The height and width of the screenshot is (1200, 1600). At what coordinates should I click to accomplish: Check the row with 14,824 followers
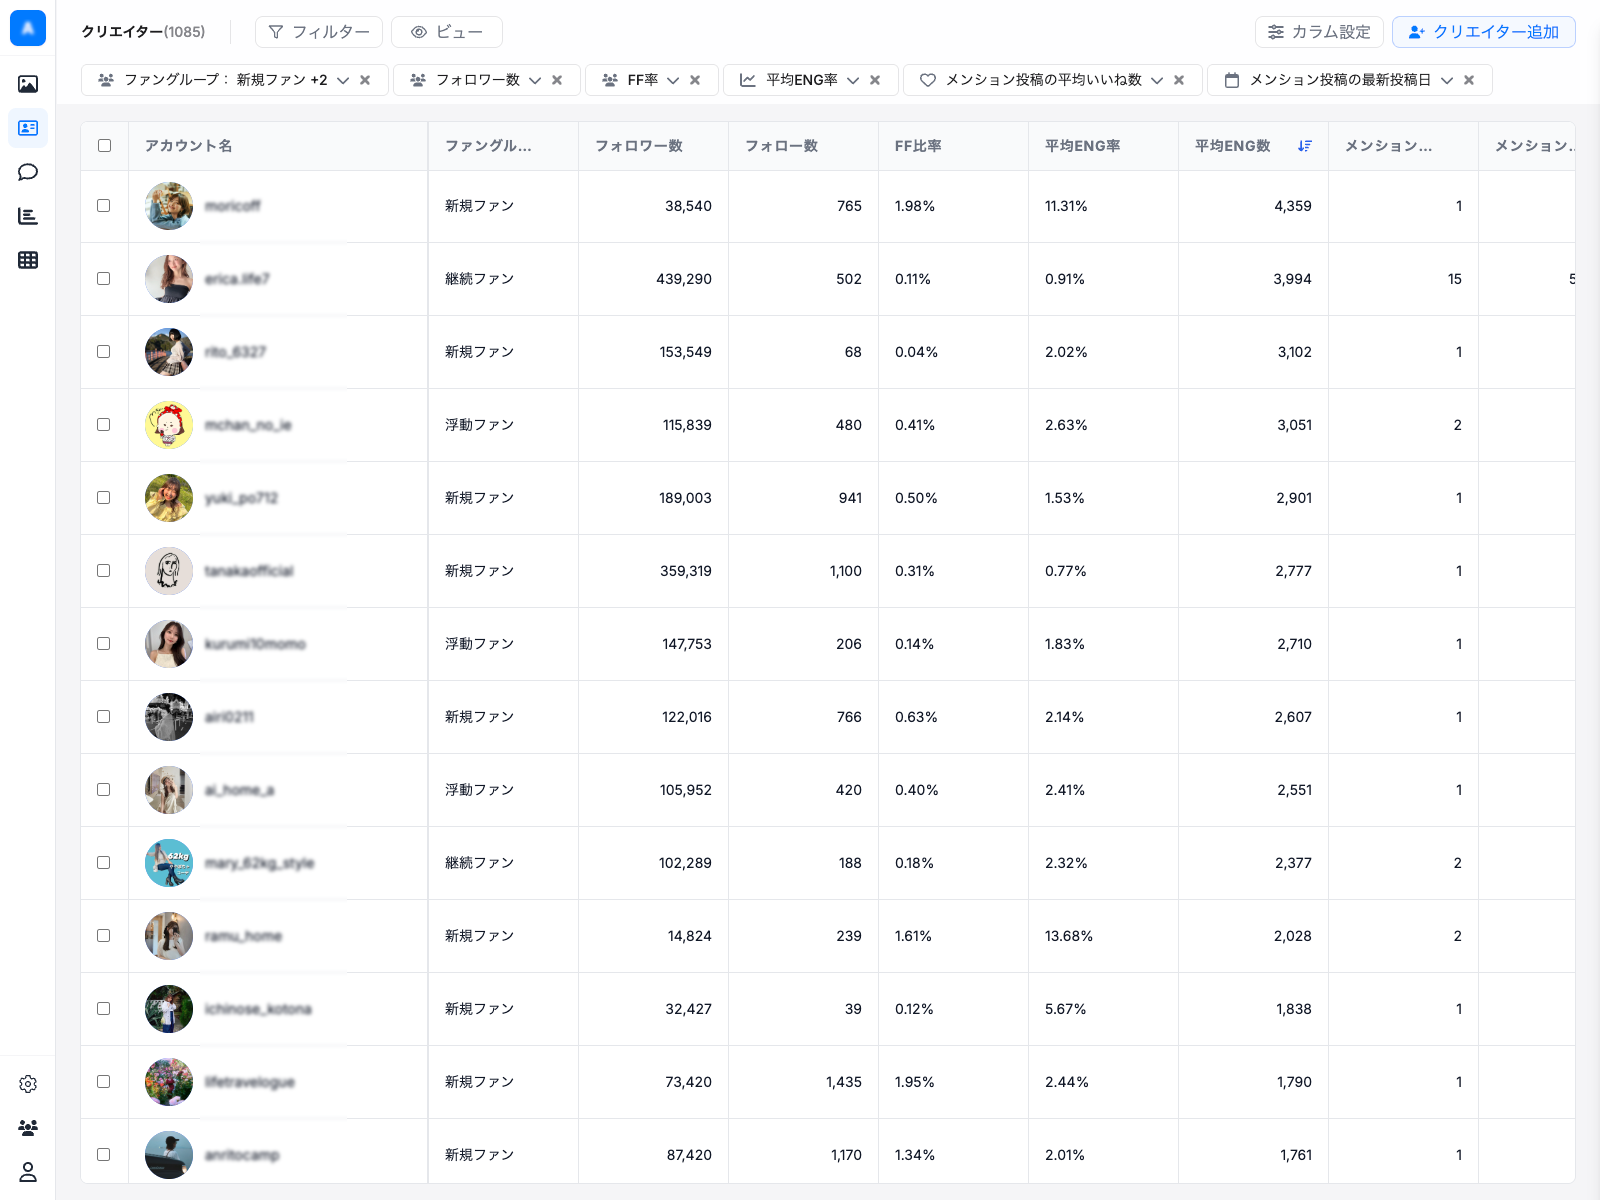[104, 936]
